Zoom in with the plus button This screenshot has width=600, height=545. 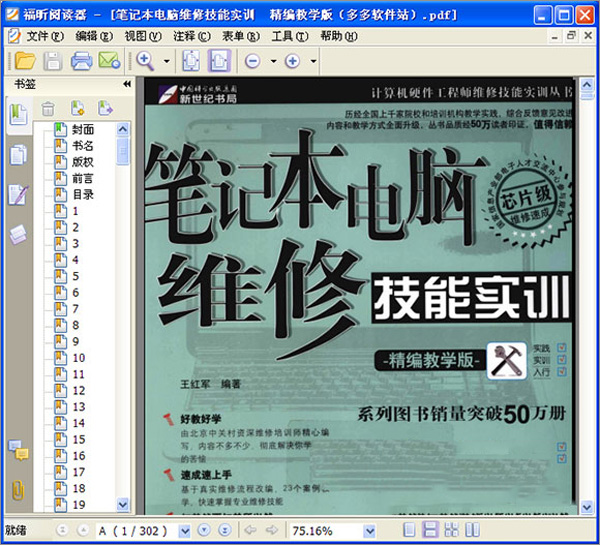[292, 61]
